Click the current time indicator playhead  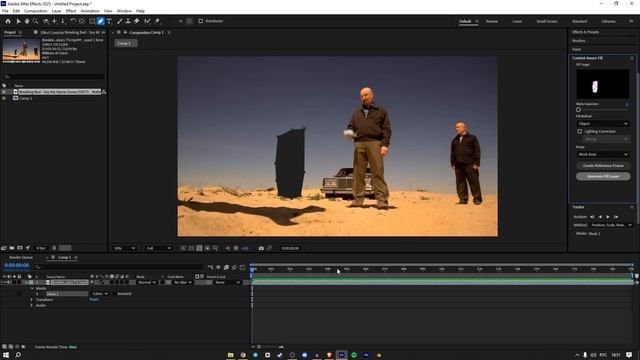[253, 269]
